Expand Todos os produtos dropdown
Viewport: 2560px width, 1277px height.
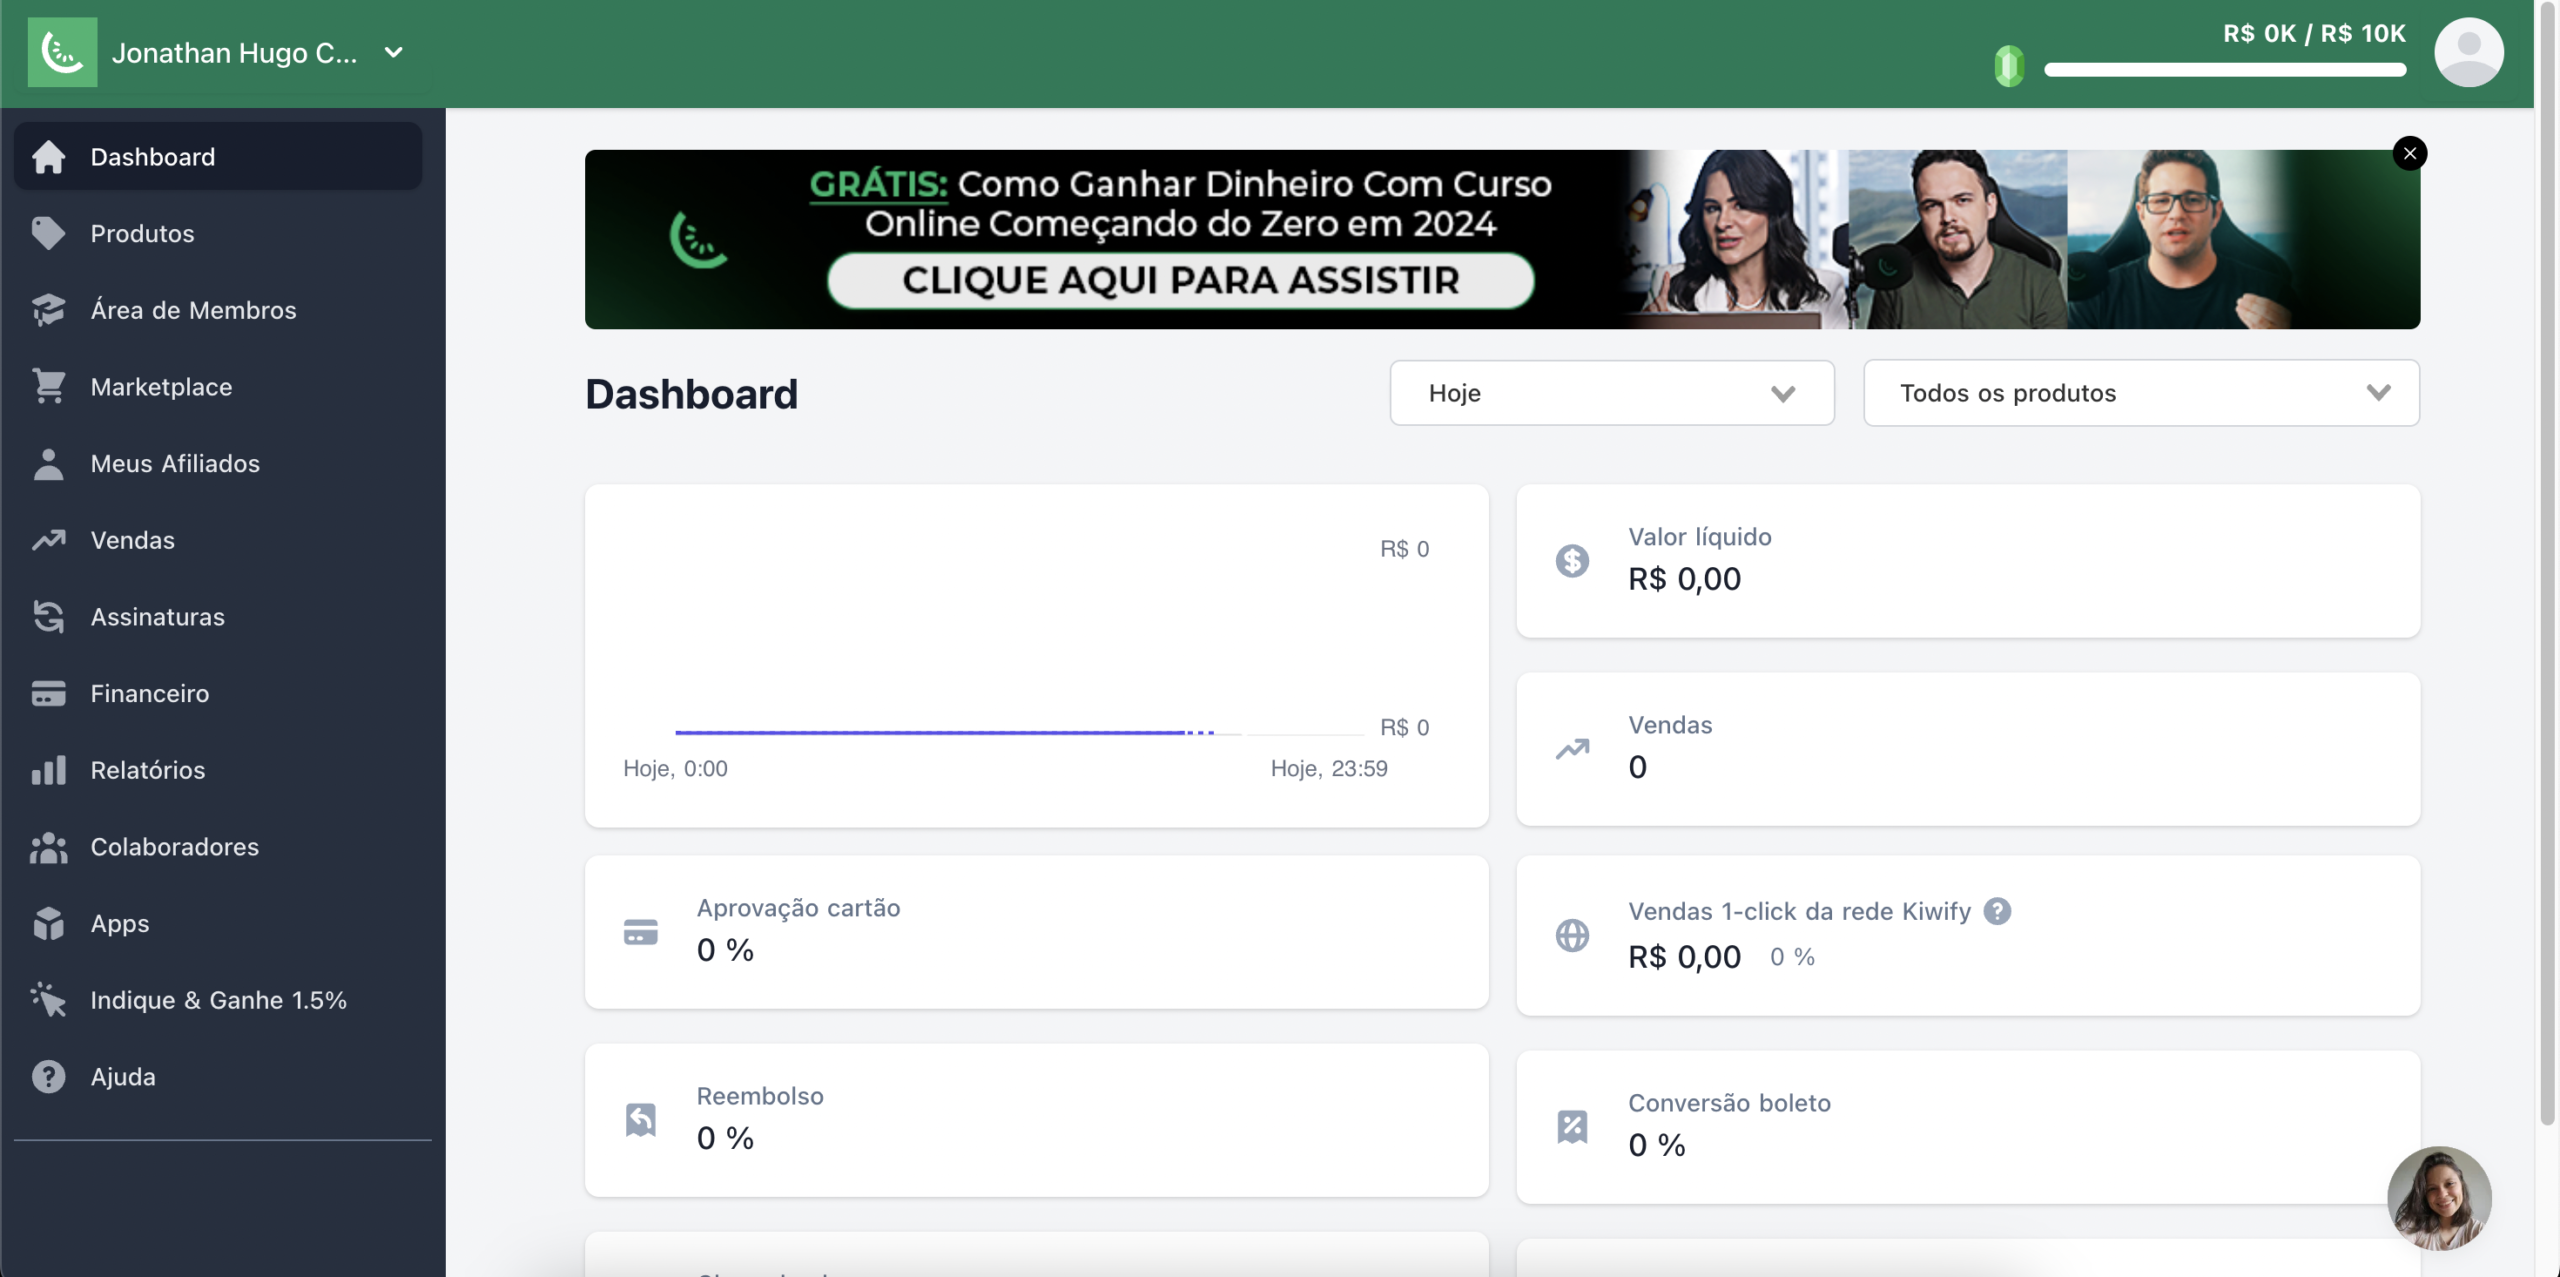2142,394
